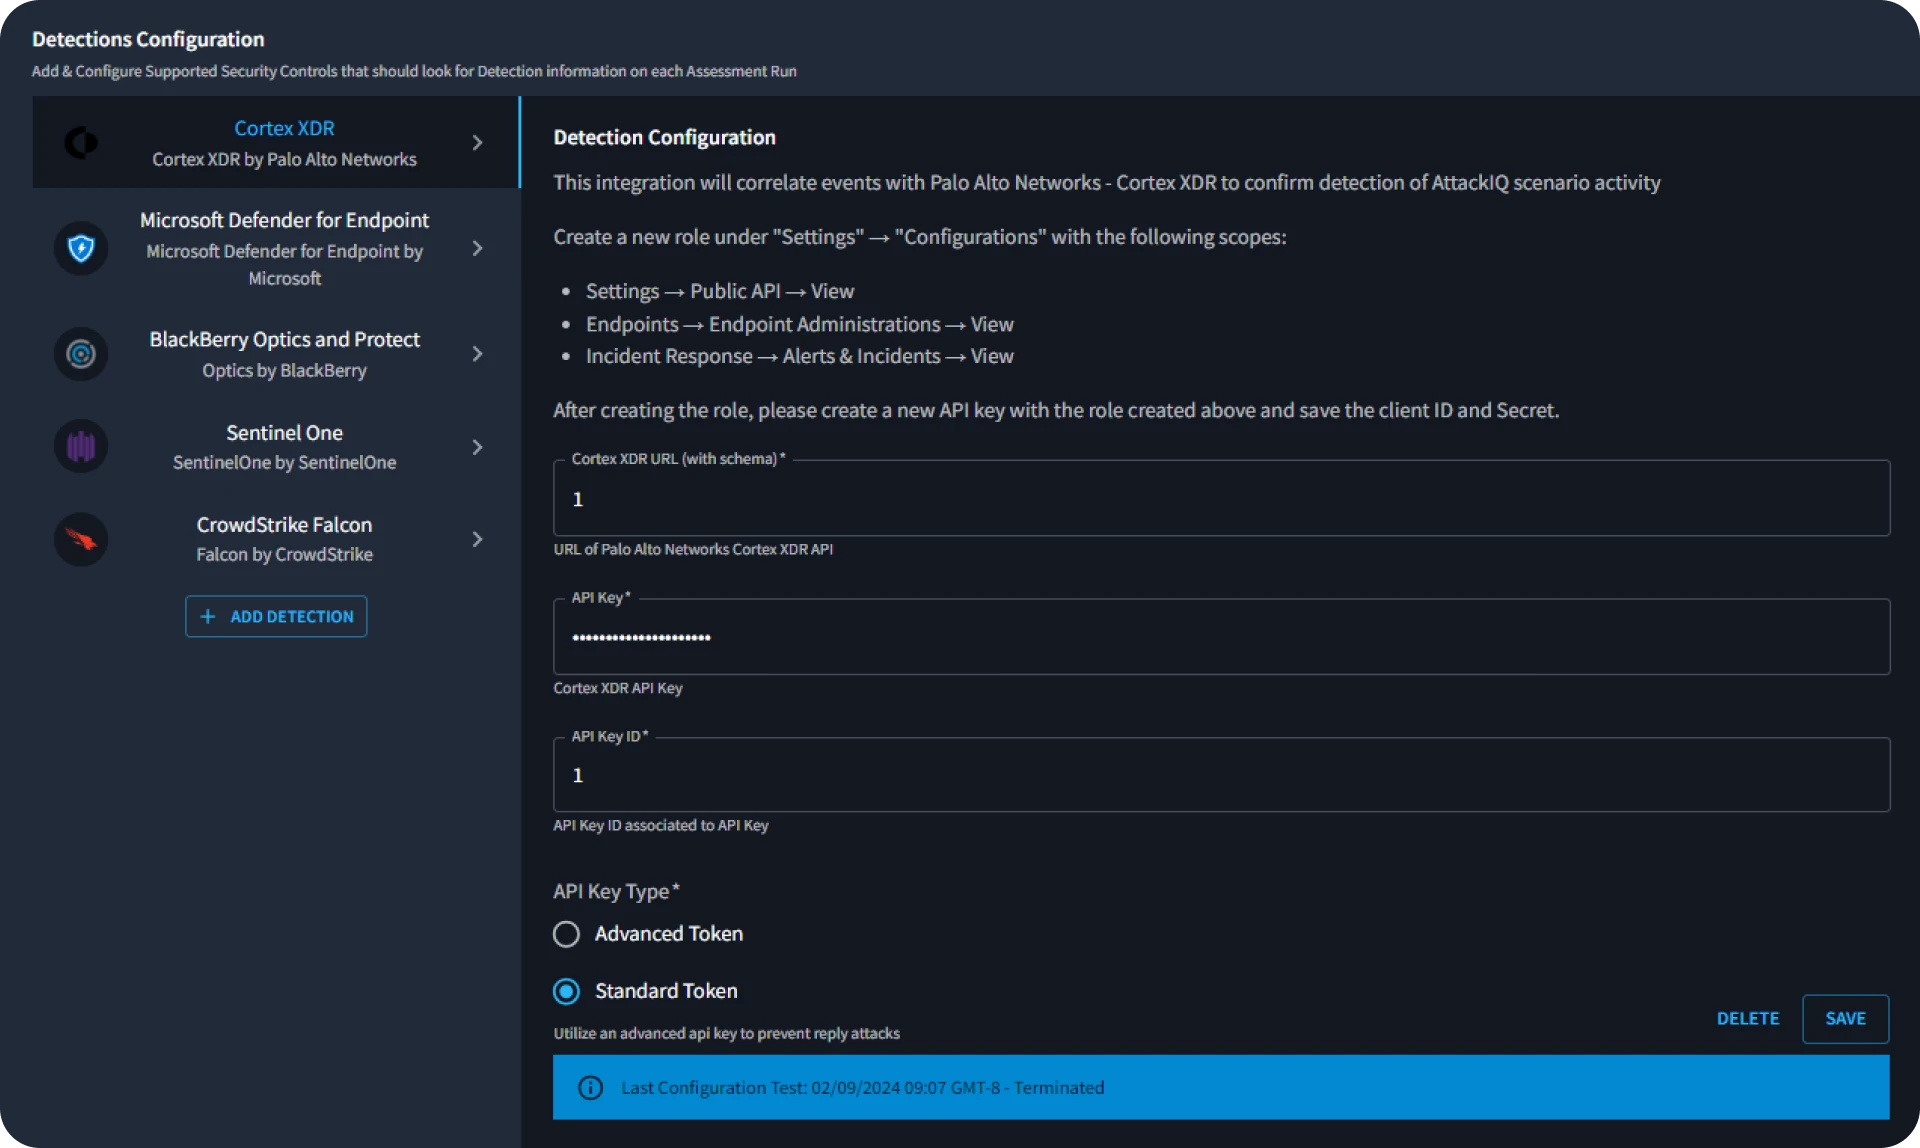Expand the Sentinel One chevron arrow
Image resolution: width=1920 pixels, height=1148 pixels.
(477, 447)
